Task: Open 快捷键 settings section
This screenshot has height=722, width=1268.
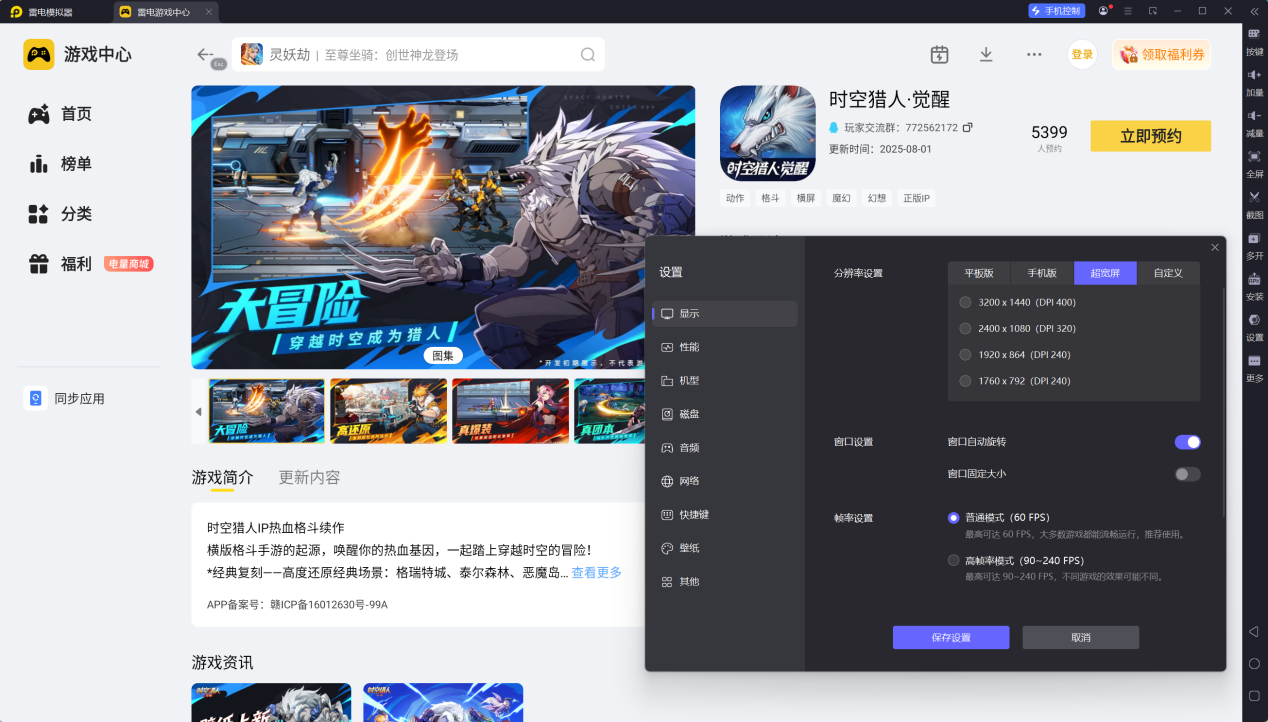Action: pos(725,515)
